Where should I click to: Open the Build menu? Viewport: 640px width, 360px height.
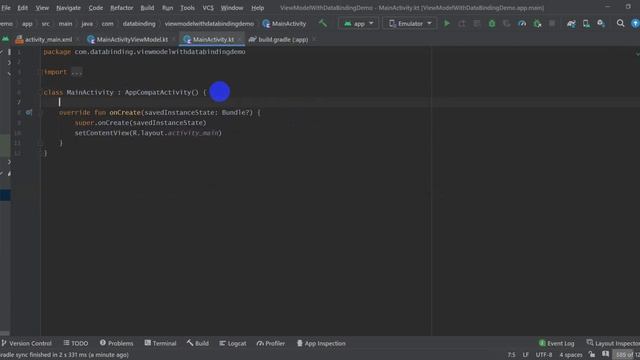pos(147,8)
